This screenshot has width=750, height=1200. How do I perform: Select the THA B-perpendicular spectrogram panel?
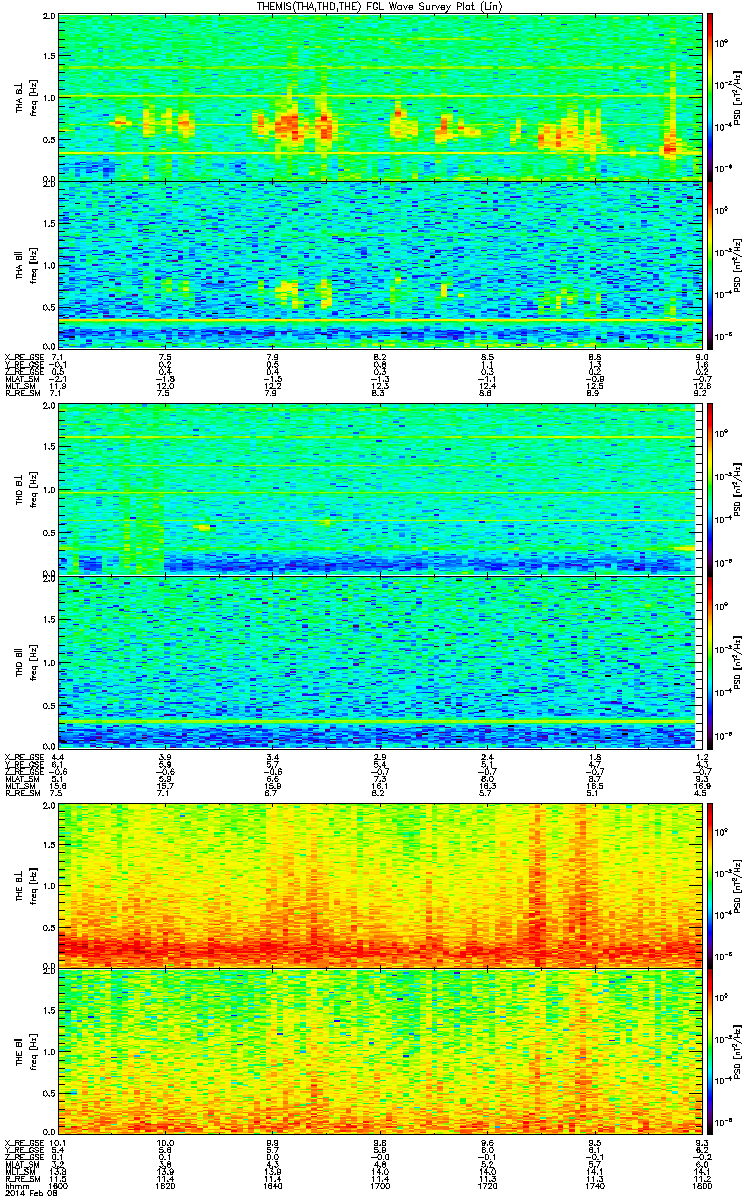click(x=380, y=97)
